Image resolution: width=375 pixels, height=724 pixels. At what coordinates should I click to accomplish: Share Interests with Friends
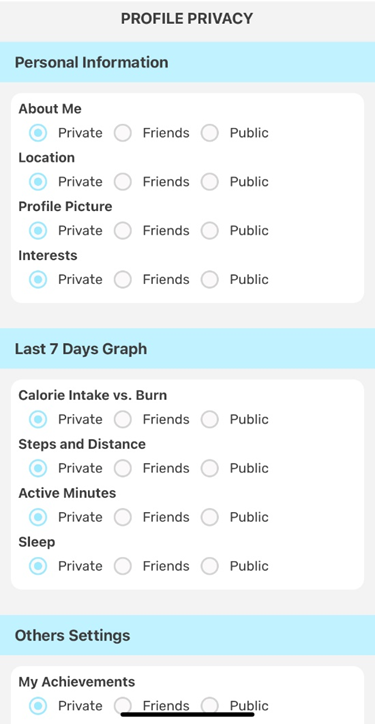123,280
